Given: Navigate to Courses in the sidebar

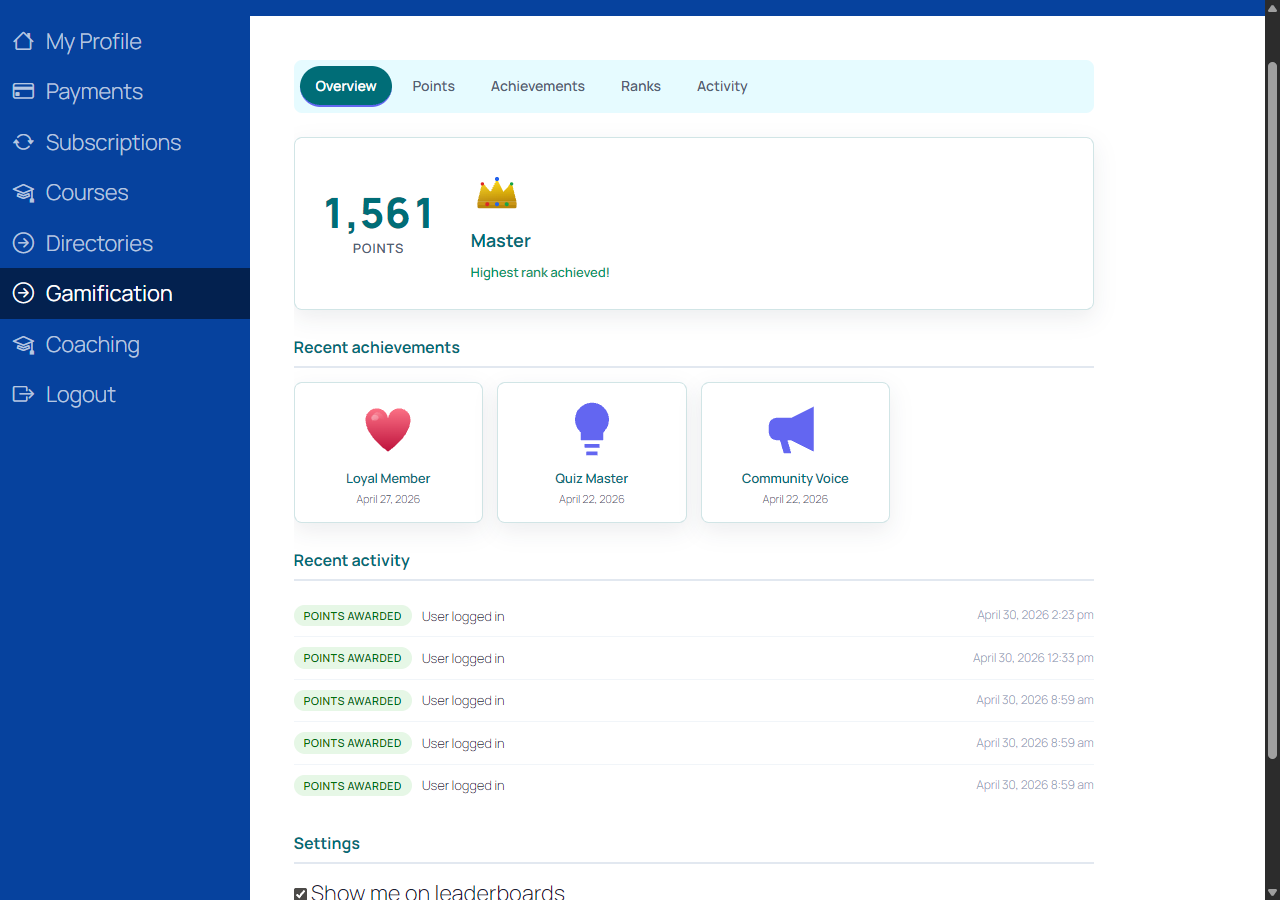Looking at the screenshot, I should (x=125, y=192).
